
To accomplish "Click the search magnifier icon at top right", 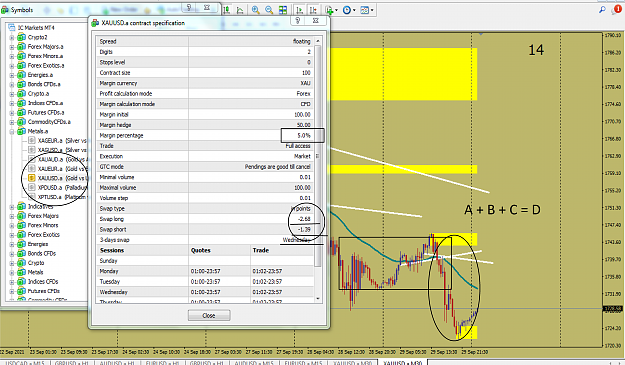I will [x=602, y=10].
